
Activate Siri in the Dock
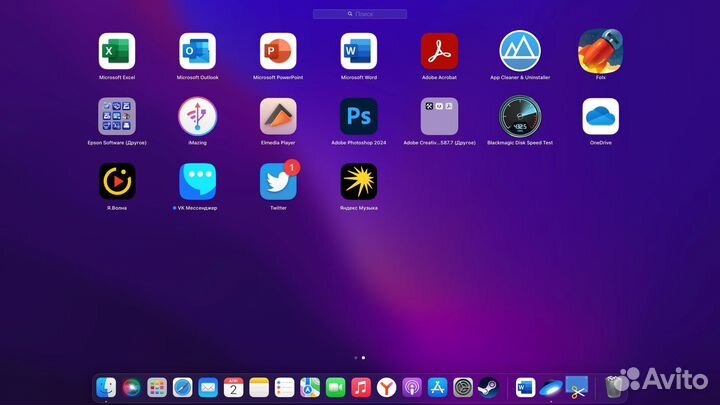[x=131, y=388]
